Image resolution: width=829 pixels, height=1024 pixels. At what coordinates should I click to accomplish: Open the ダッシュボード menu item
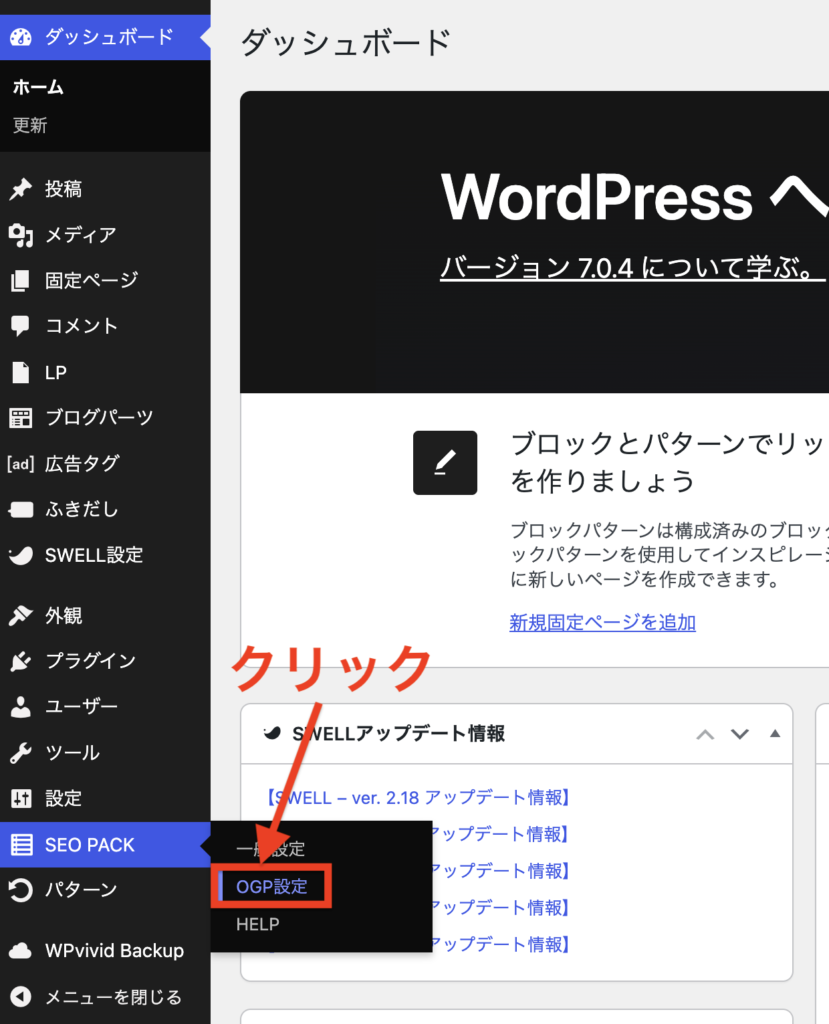[105, 37]
